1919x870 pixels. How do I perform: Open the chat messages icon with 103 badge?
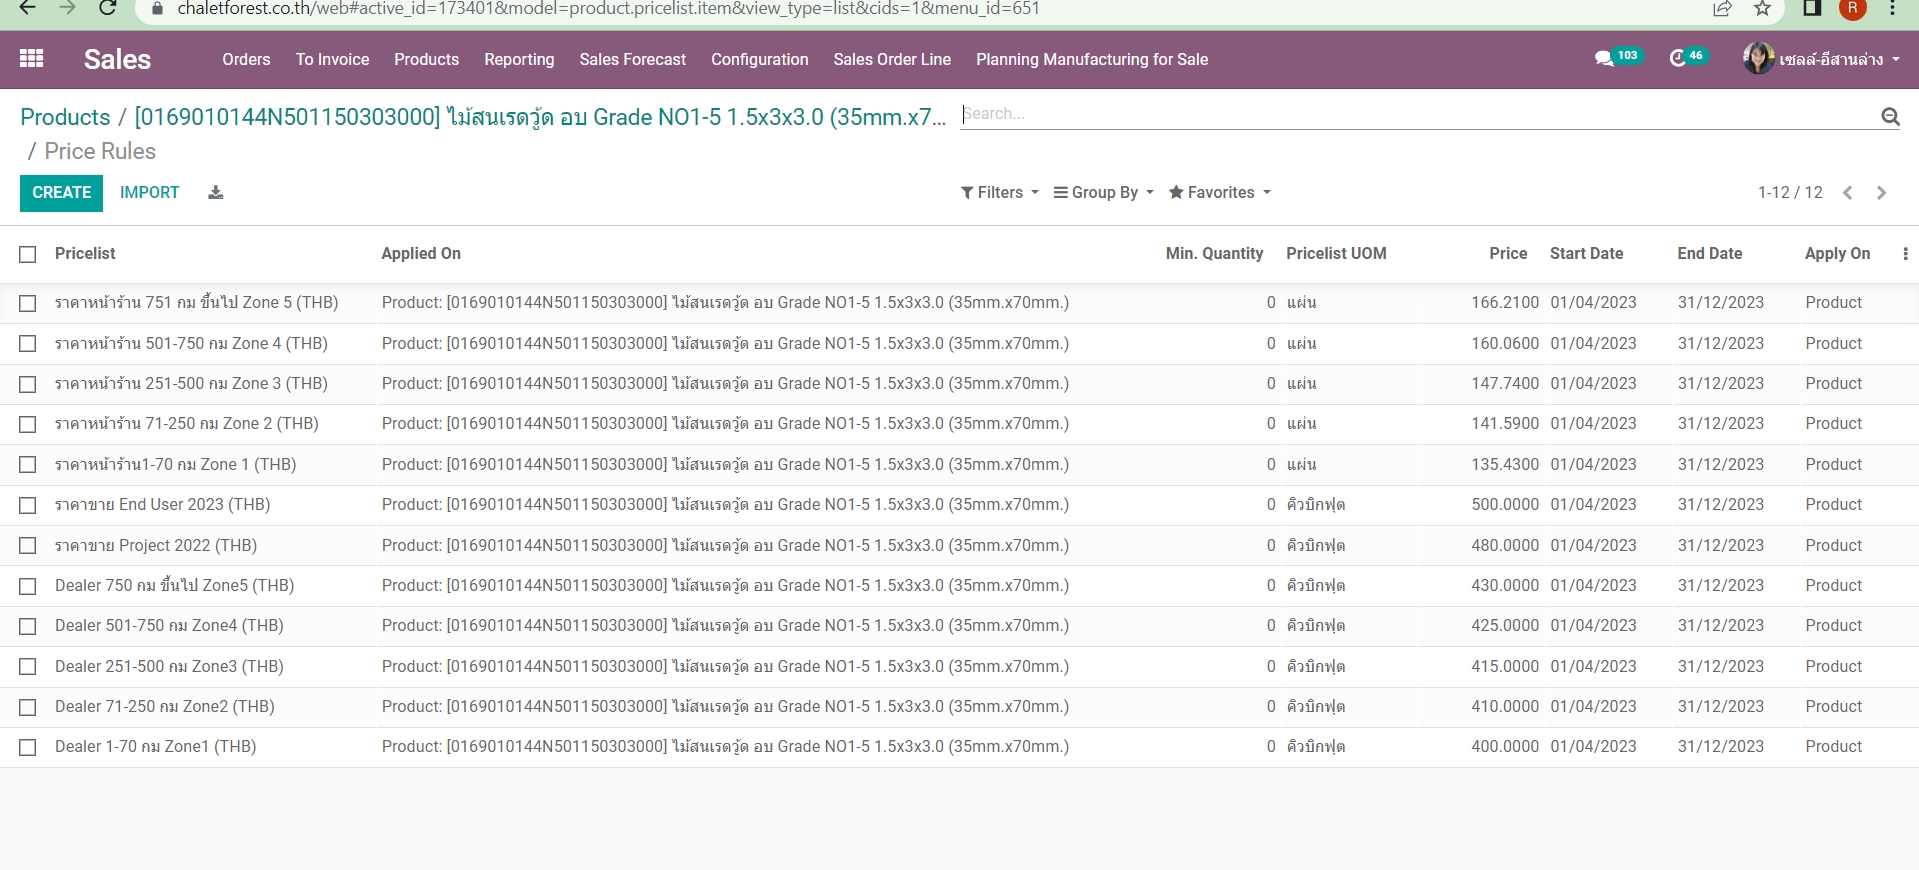click(x=1604, y=59)
